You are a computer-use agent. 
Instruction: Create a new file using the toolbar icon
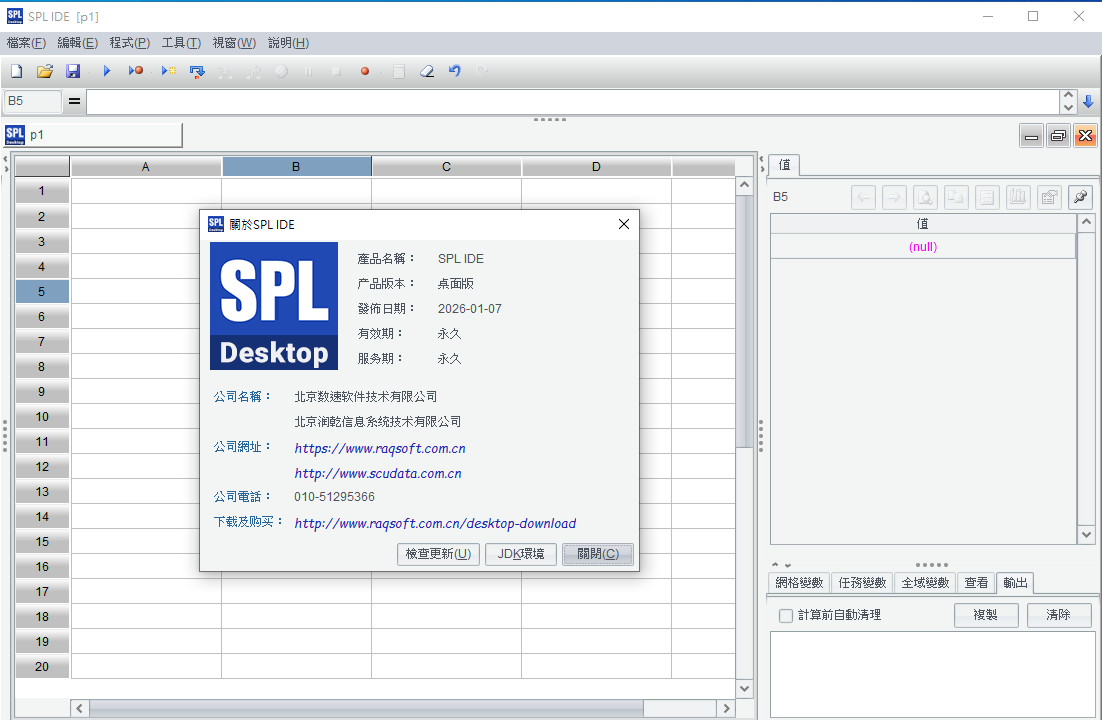(15, 71)
